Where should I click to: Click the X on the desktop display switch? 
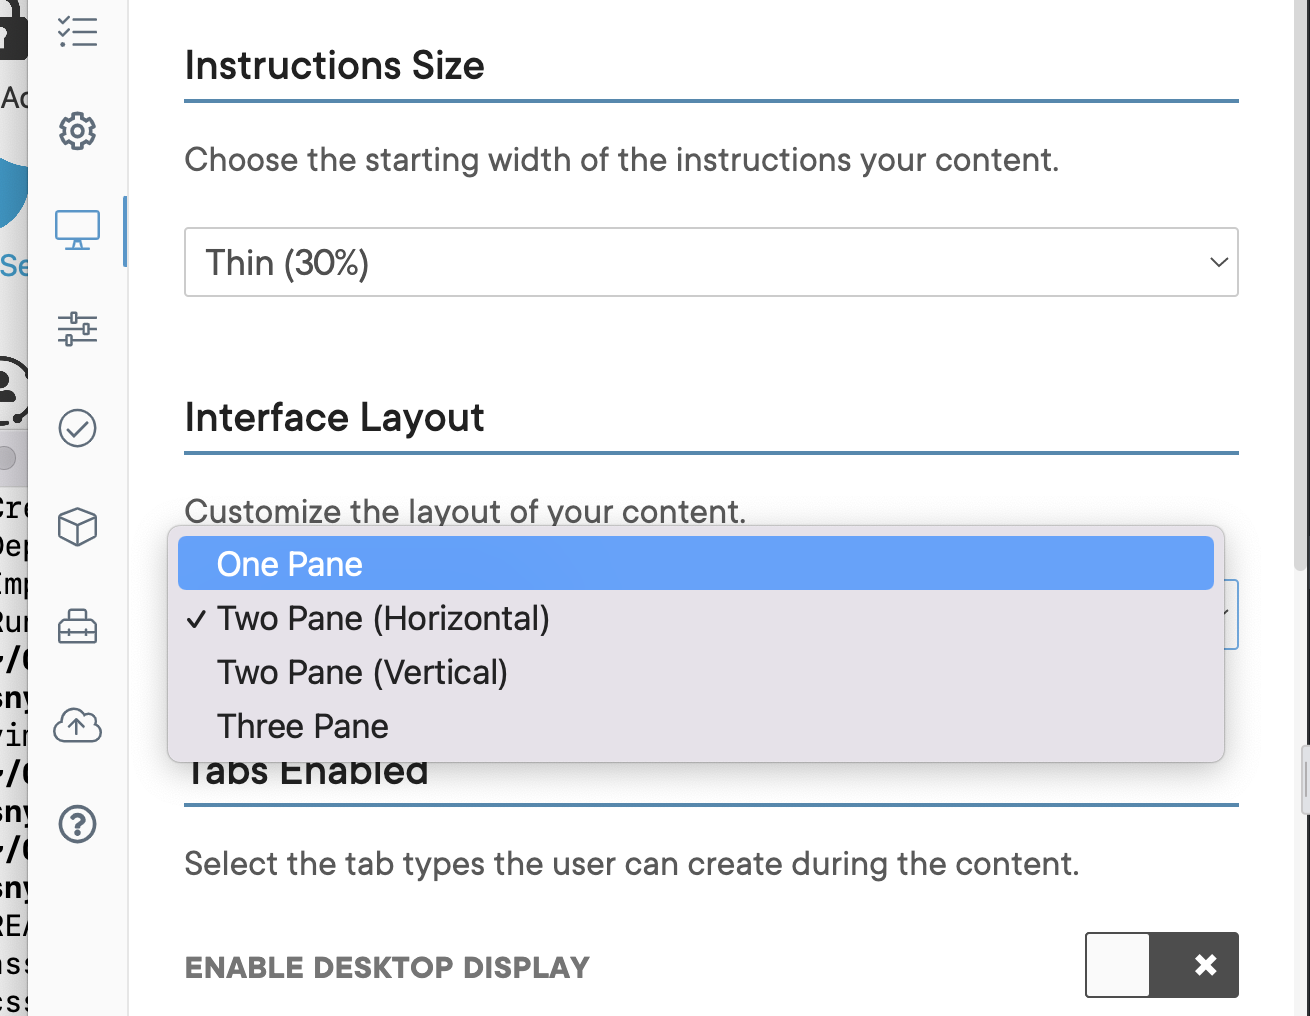pyautogui.click(x=1204, y=964)
